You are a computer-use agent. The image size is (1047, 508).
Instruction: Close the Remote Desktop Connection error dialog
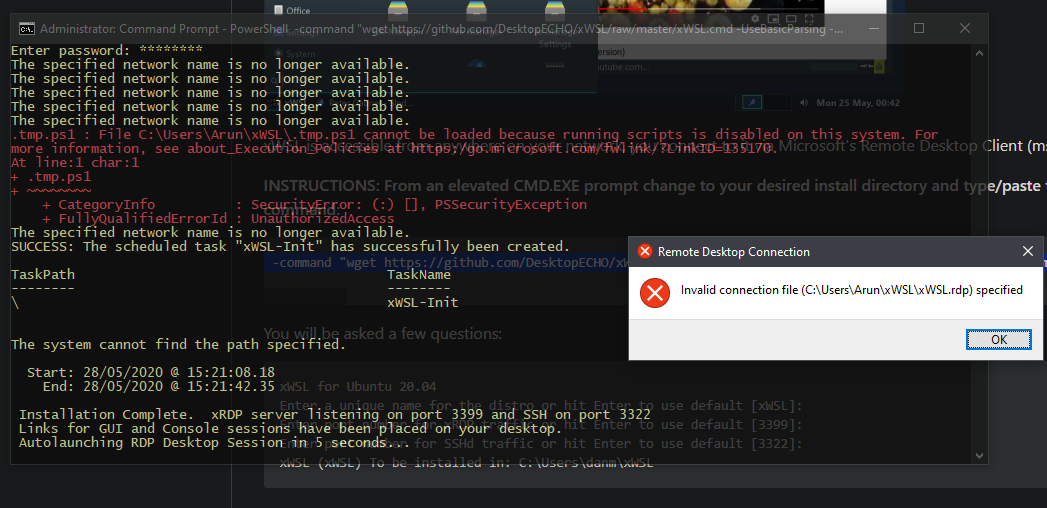(x=1028, y=252)
